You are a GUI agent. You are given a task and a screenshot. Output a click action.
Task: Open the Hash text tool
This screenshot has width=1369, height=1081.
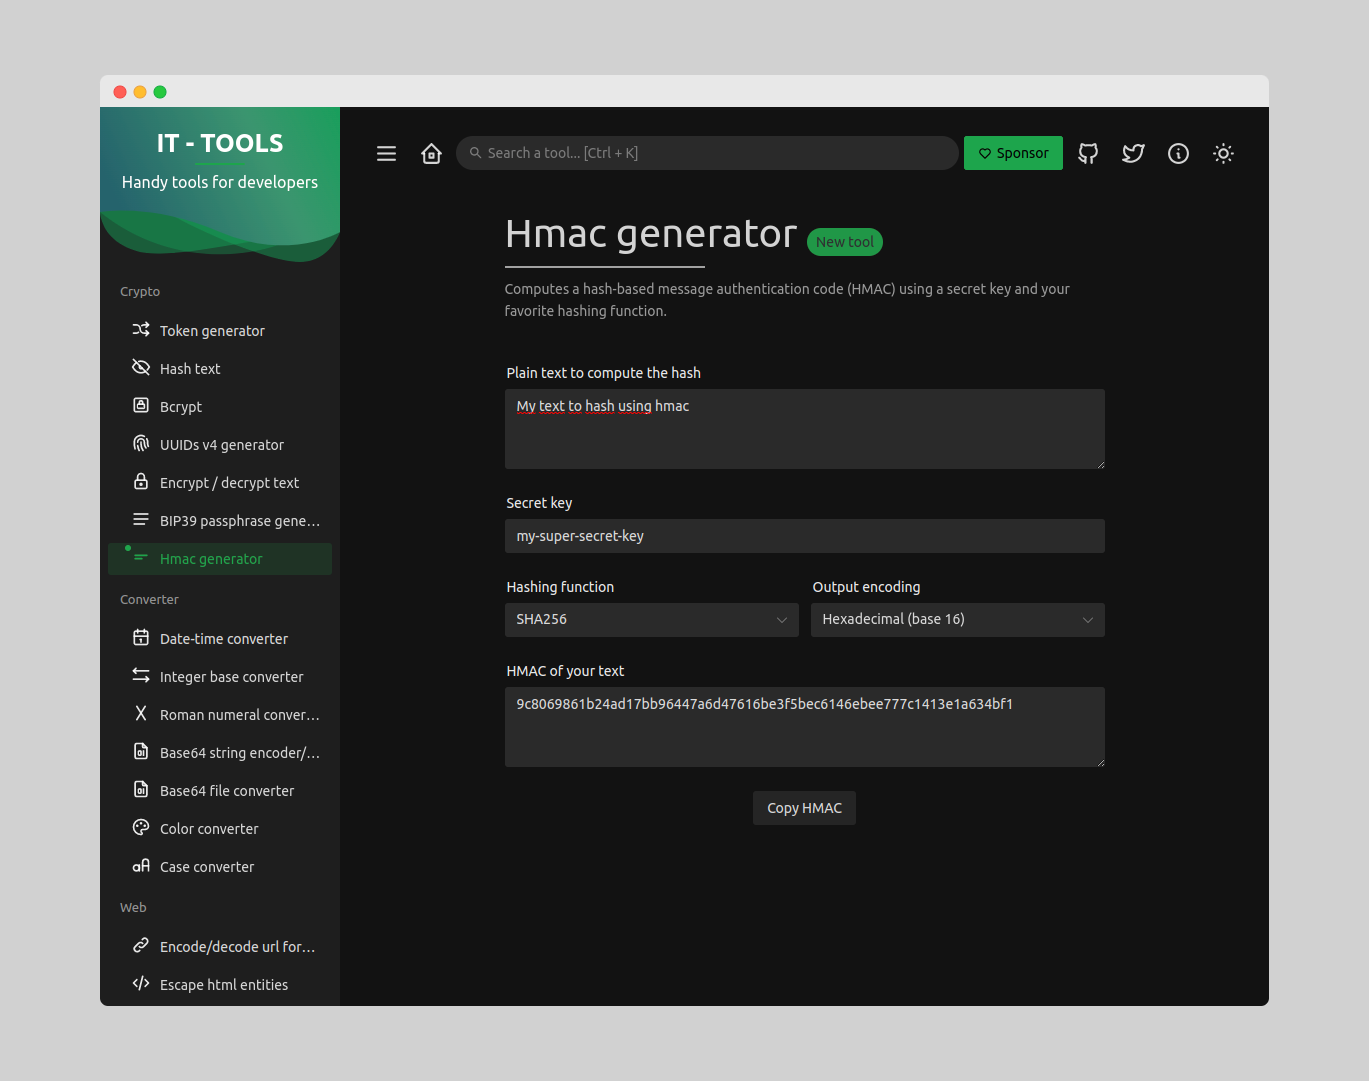(x=190, y=368)
